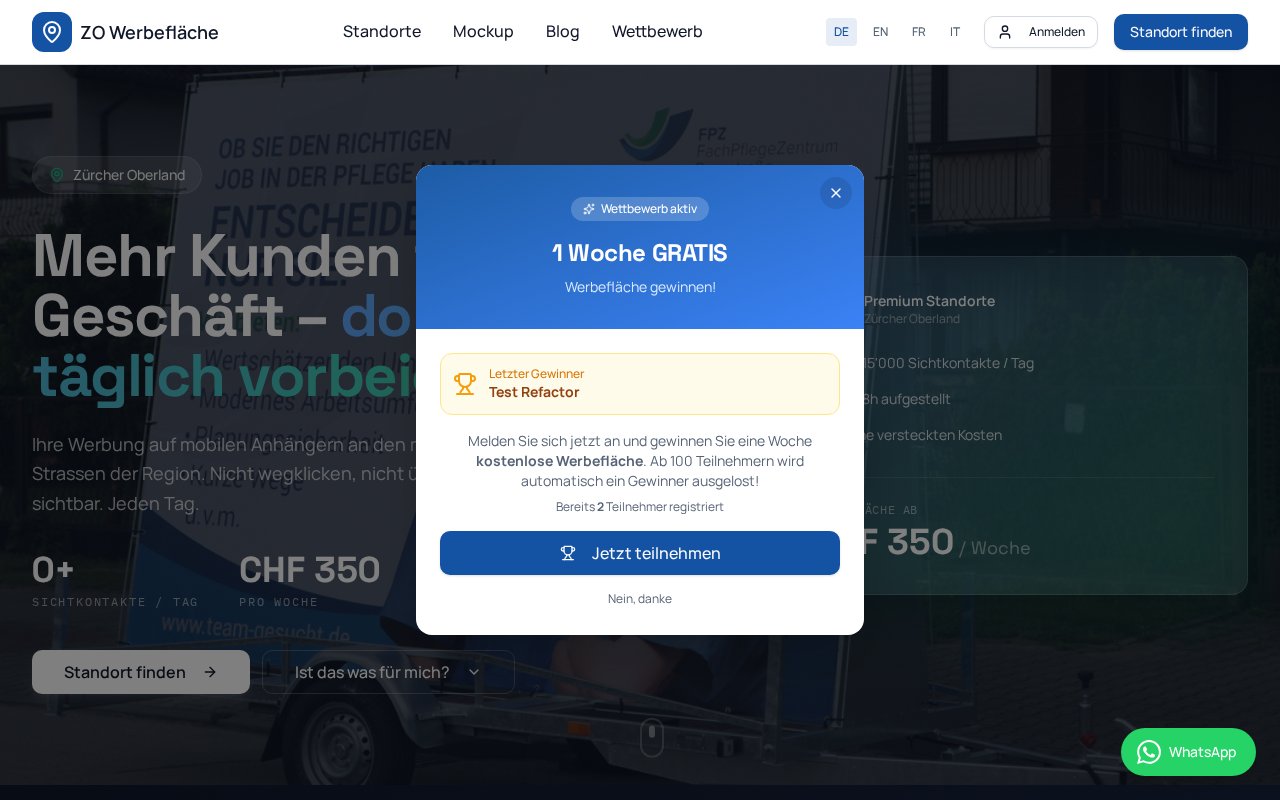
Task: Expand the 'Ist das was für mich?' dropdown
Action: pos(388,672)
